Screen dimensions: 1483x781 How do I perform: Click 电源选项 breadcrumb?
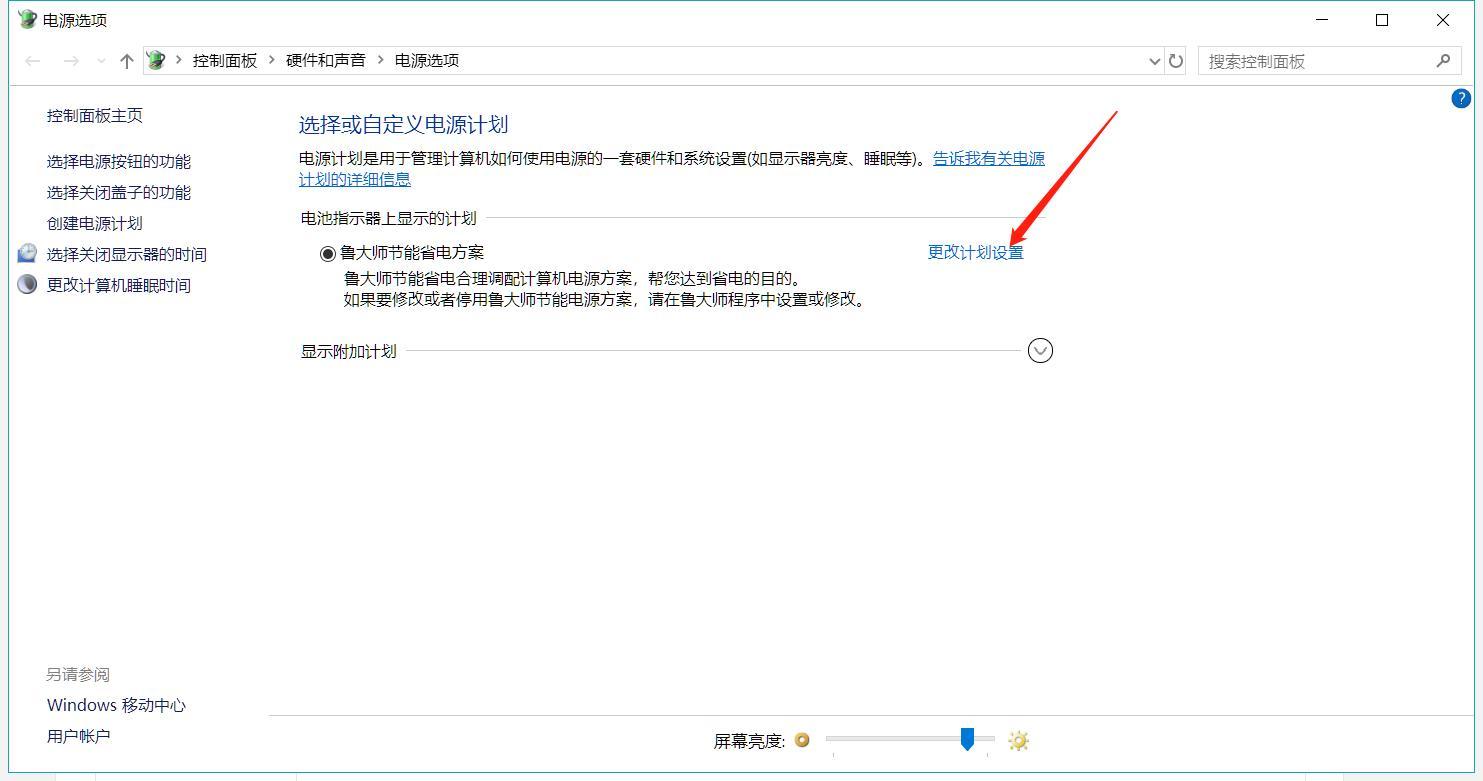[427, 60]
